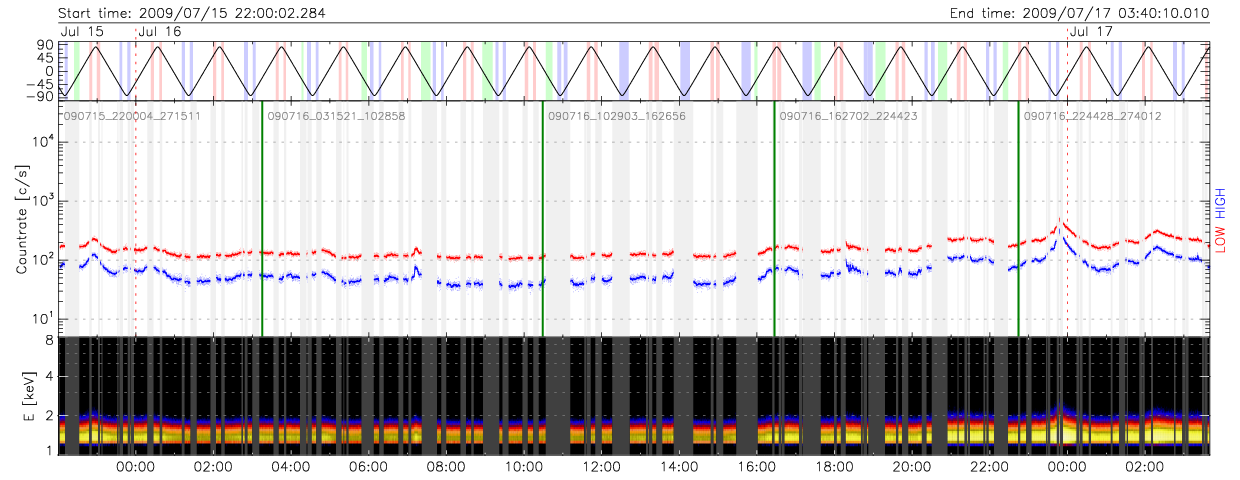This screenshot has width=1240, height=480.
Task: Click the Countrate [c/s] axis title
Action: [21, 224]
